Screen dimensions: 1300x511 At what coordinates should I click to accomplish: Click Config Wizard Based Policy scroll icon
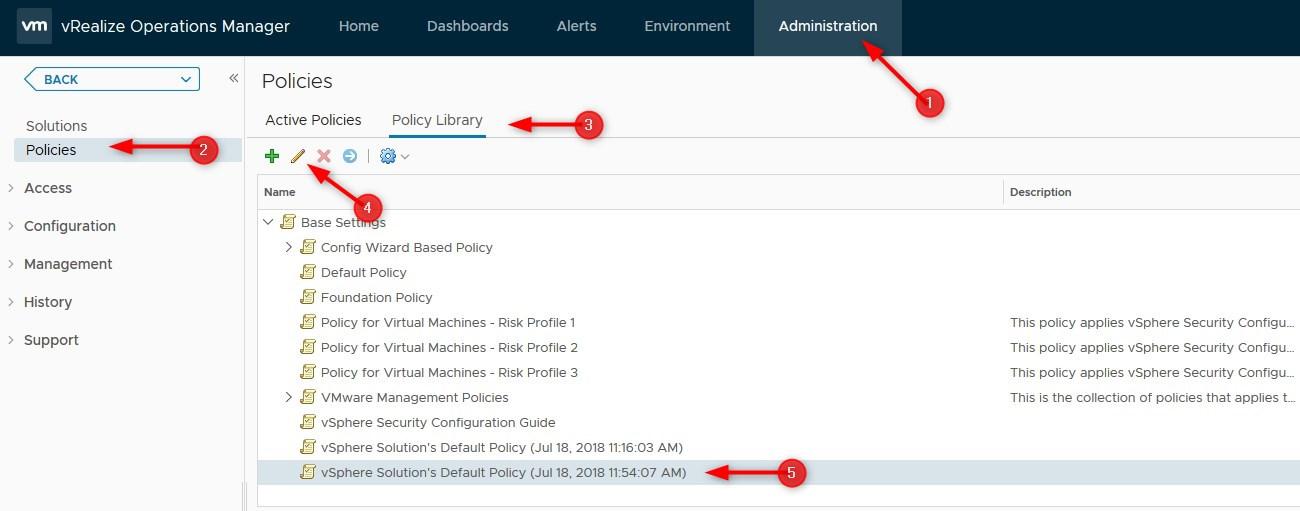pyautogui.click(x=308, y=247)
